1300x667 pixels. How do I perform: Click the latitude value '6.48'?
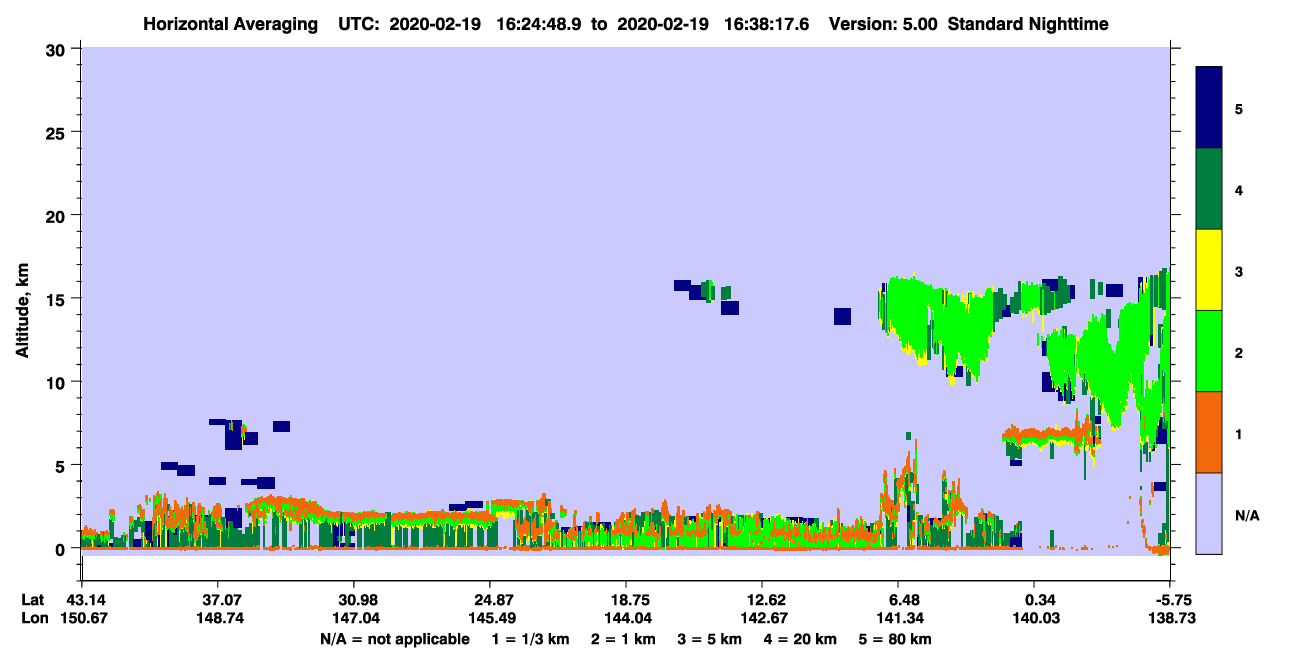point(904,599)
